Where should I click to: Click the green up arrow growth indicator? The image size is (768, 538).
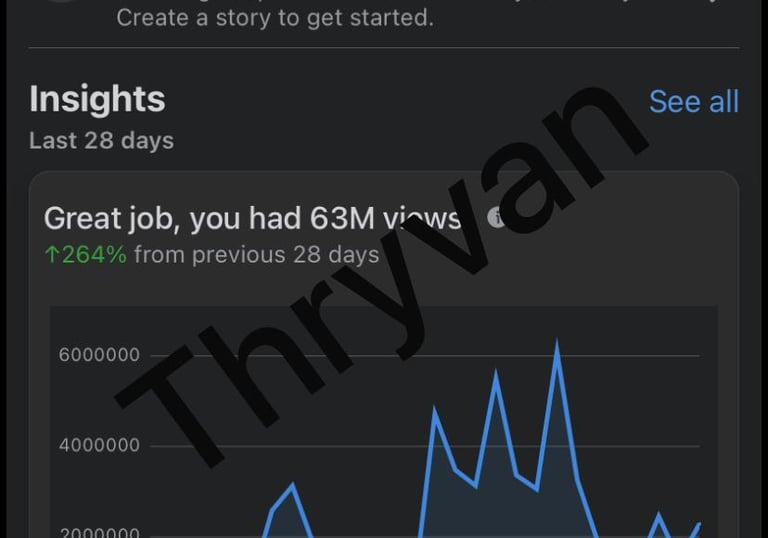click(x=52, y=255)
